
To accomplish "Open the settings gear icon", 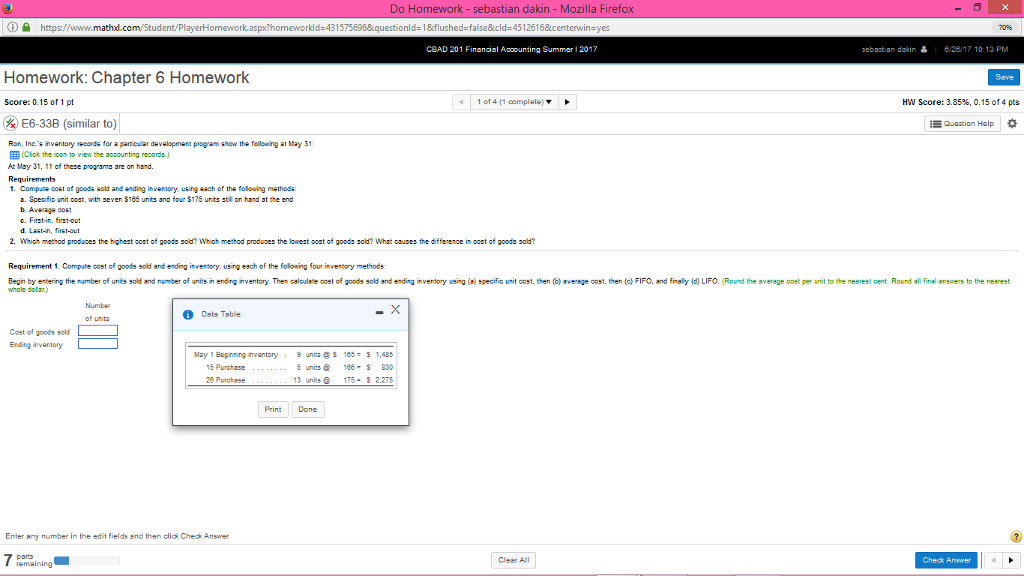I will (1012, 123).
